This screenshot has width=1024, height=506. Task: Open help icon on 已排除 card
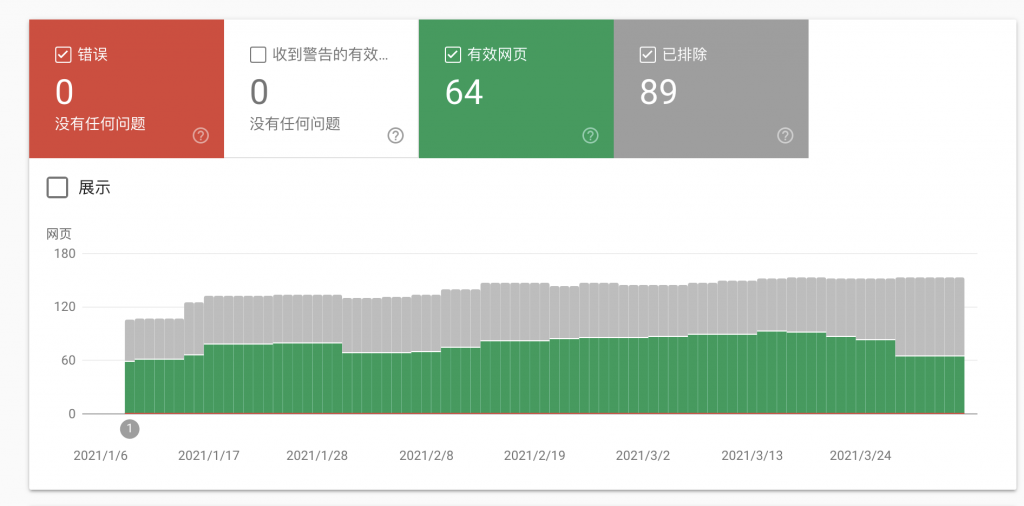(785, 136)
